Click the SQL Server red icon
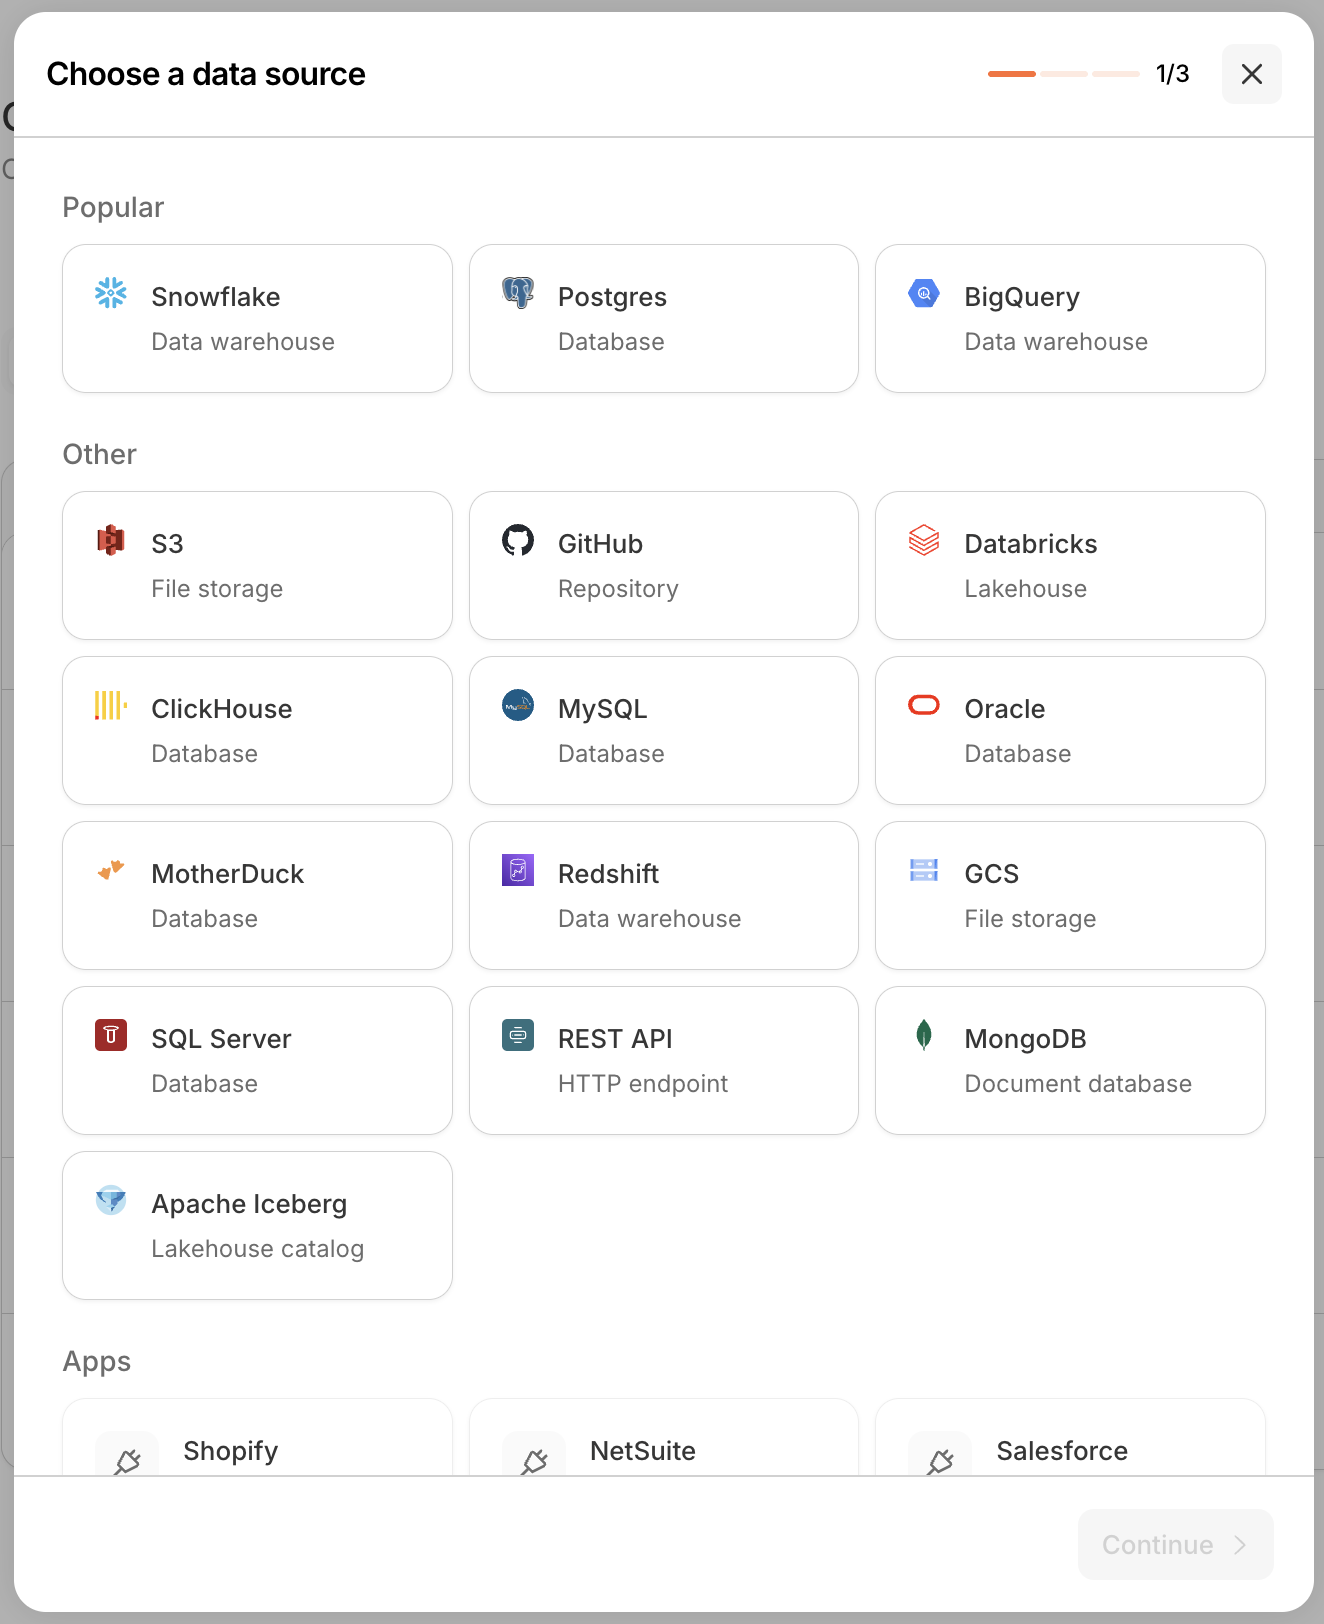 111,1035
